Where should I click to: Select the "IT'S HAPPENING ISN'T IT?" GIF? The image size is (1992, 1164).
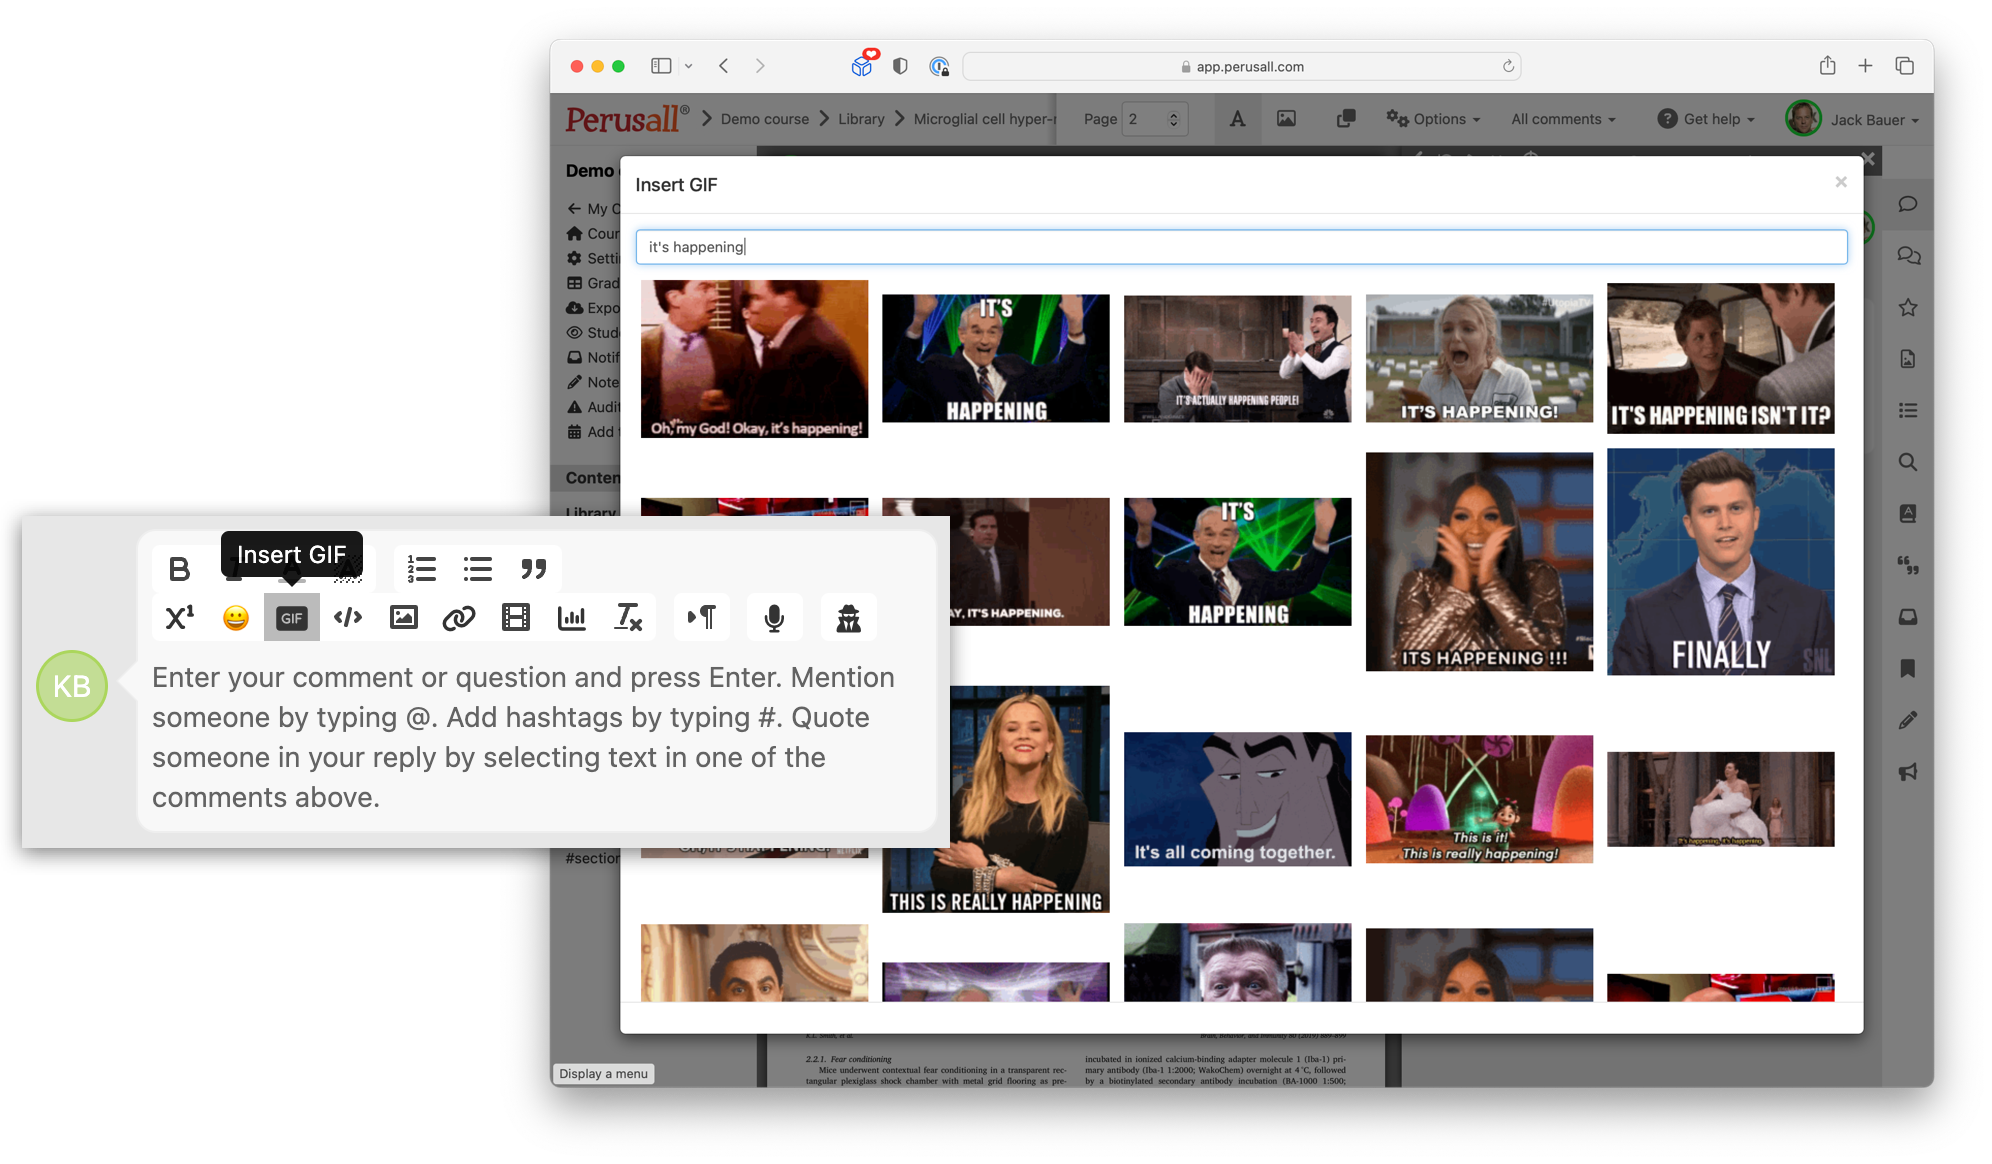1720,358
